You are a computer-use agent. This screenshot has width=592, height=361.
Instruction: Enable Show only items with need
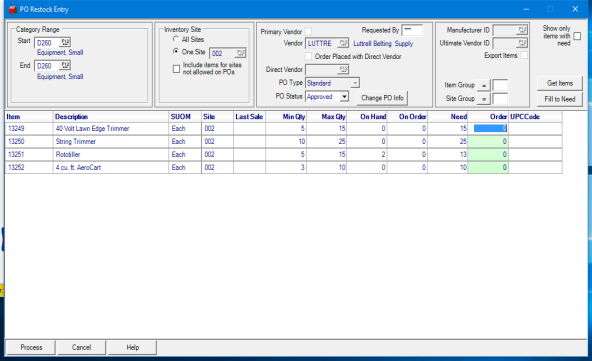pyautogui.click(x=577, y=36)
